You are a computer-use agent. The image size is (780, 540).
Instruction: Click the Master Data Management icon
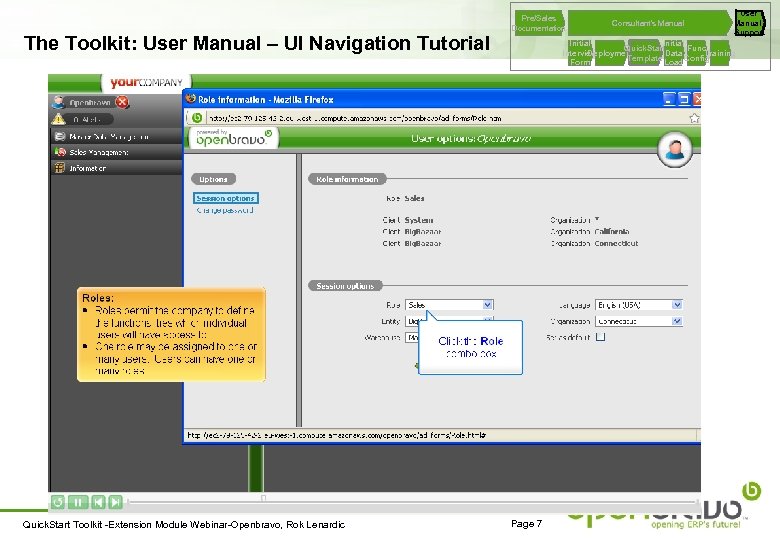[x=60, y=136]
